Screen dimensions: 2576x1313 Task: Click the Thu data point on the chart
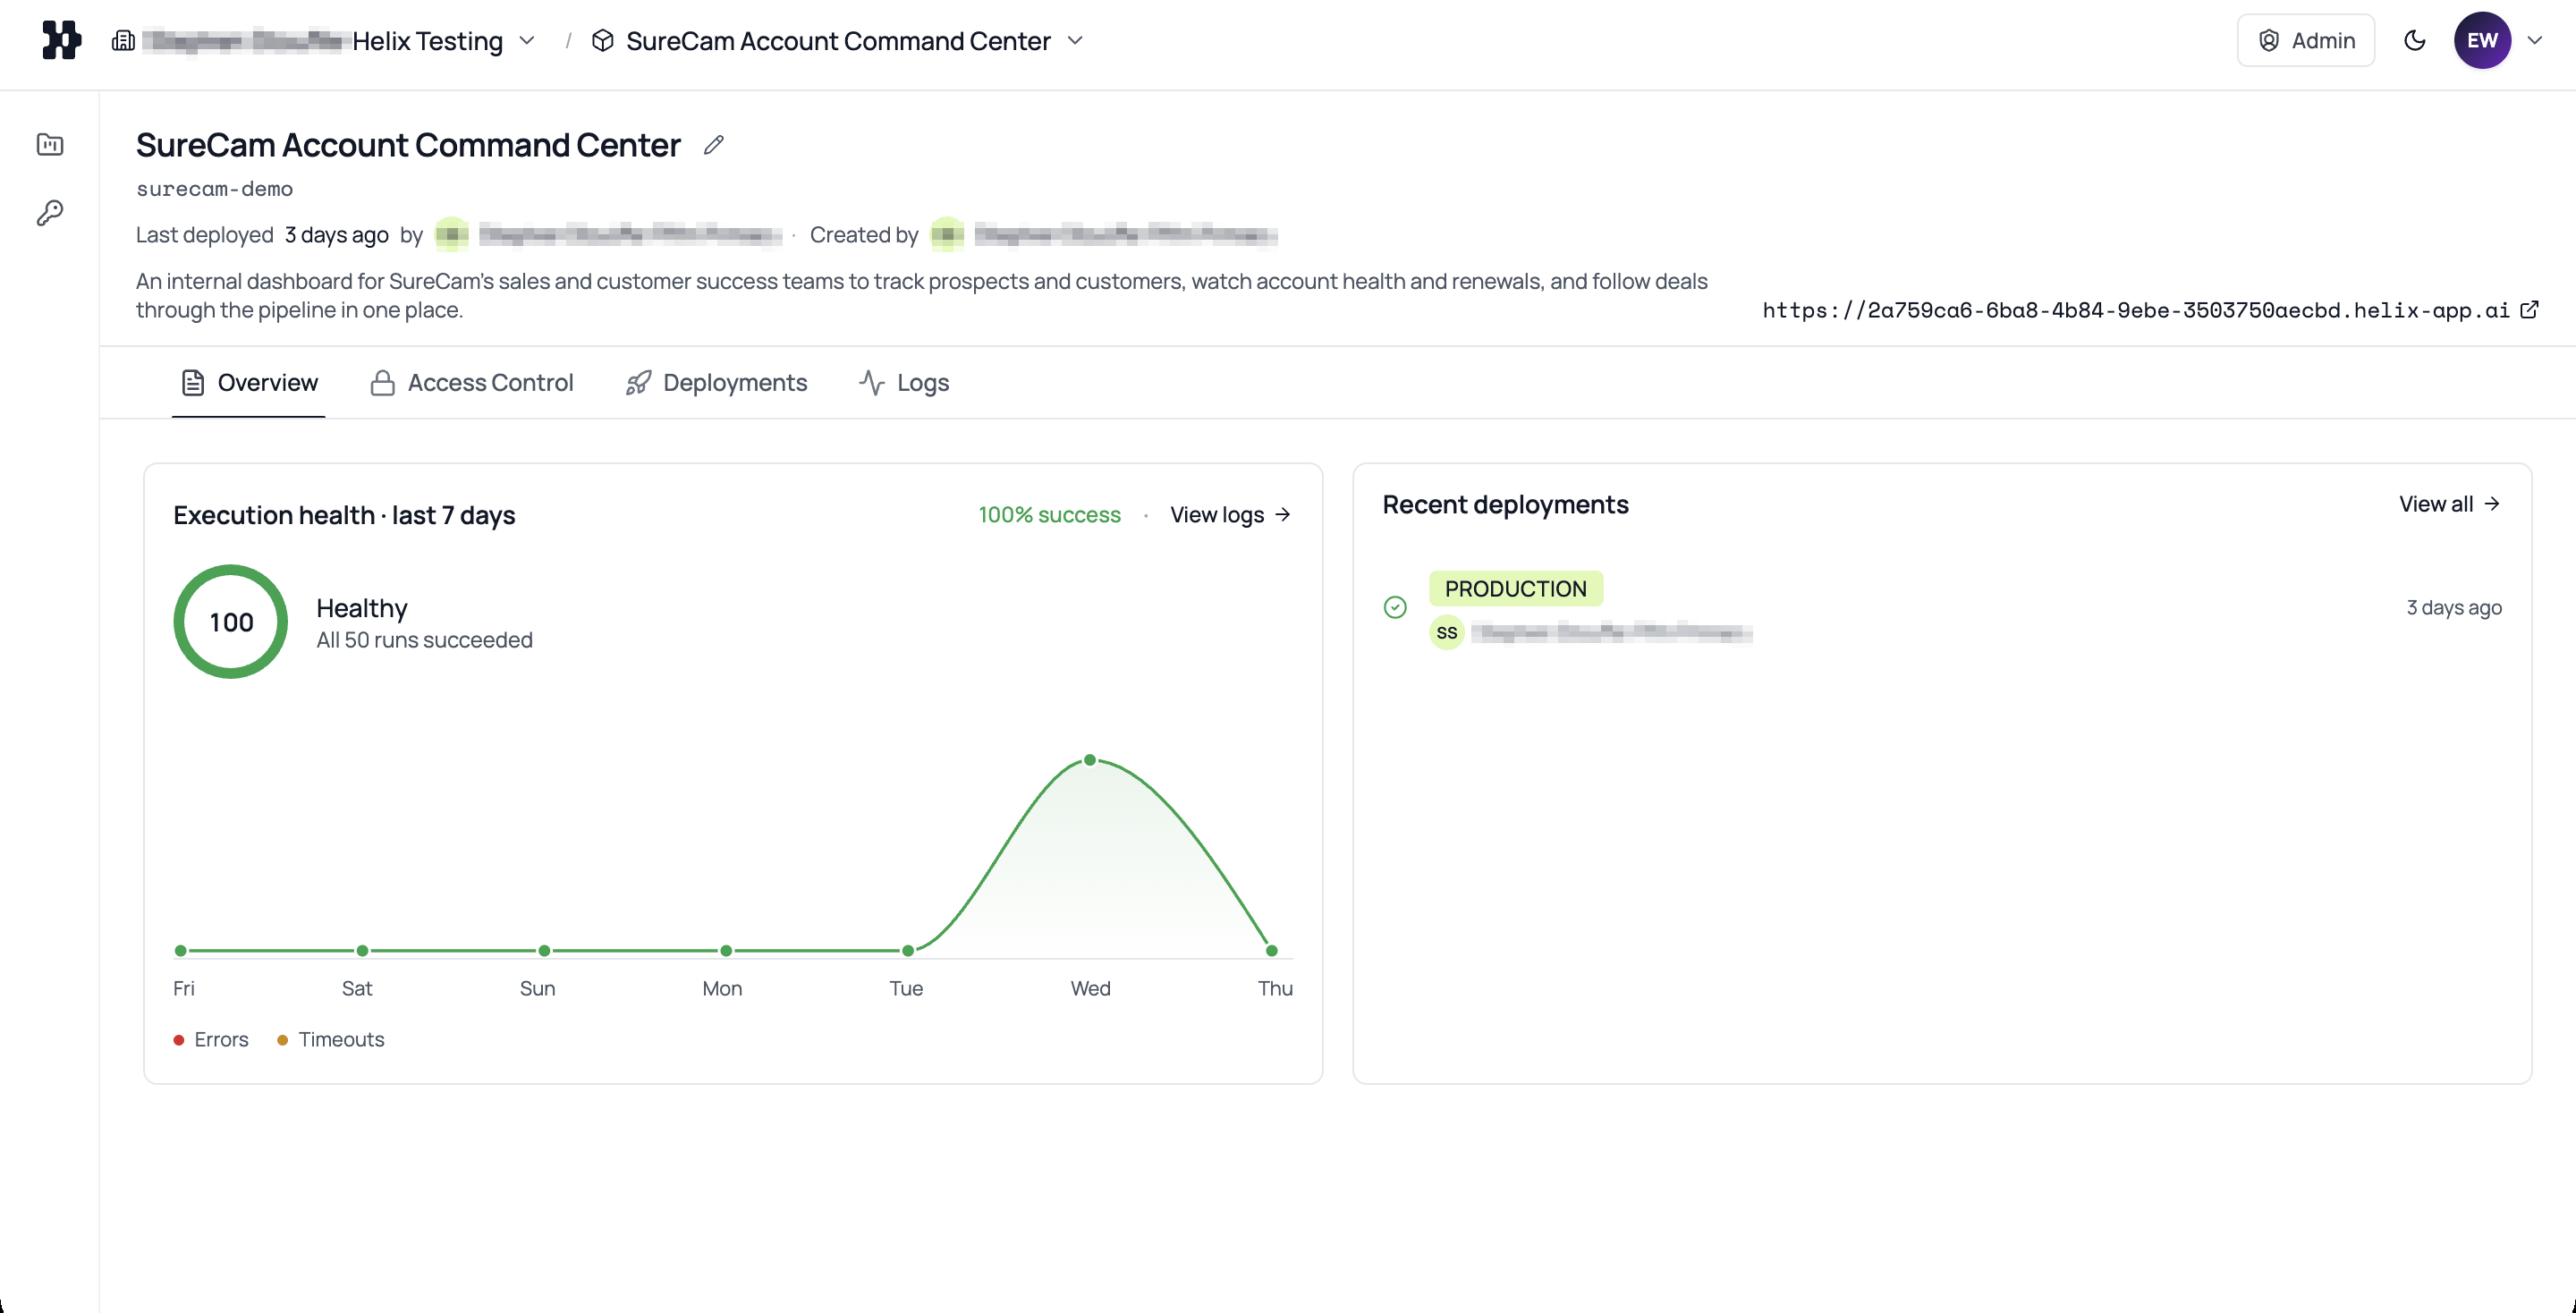tap(1272, 951)
